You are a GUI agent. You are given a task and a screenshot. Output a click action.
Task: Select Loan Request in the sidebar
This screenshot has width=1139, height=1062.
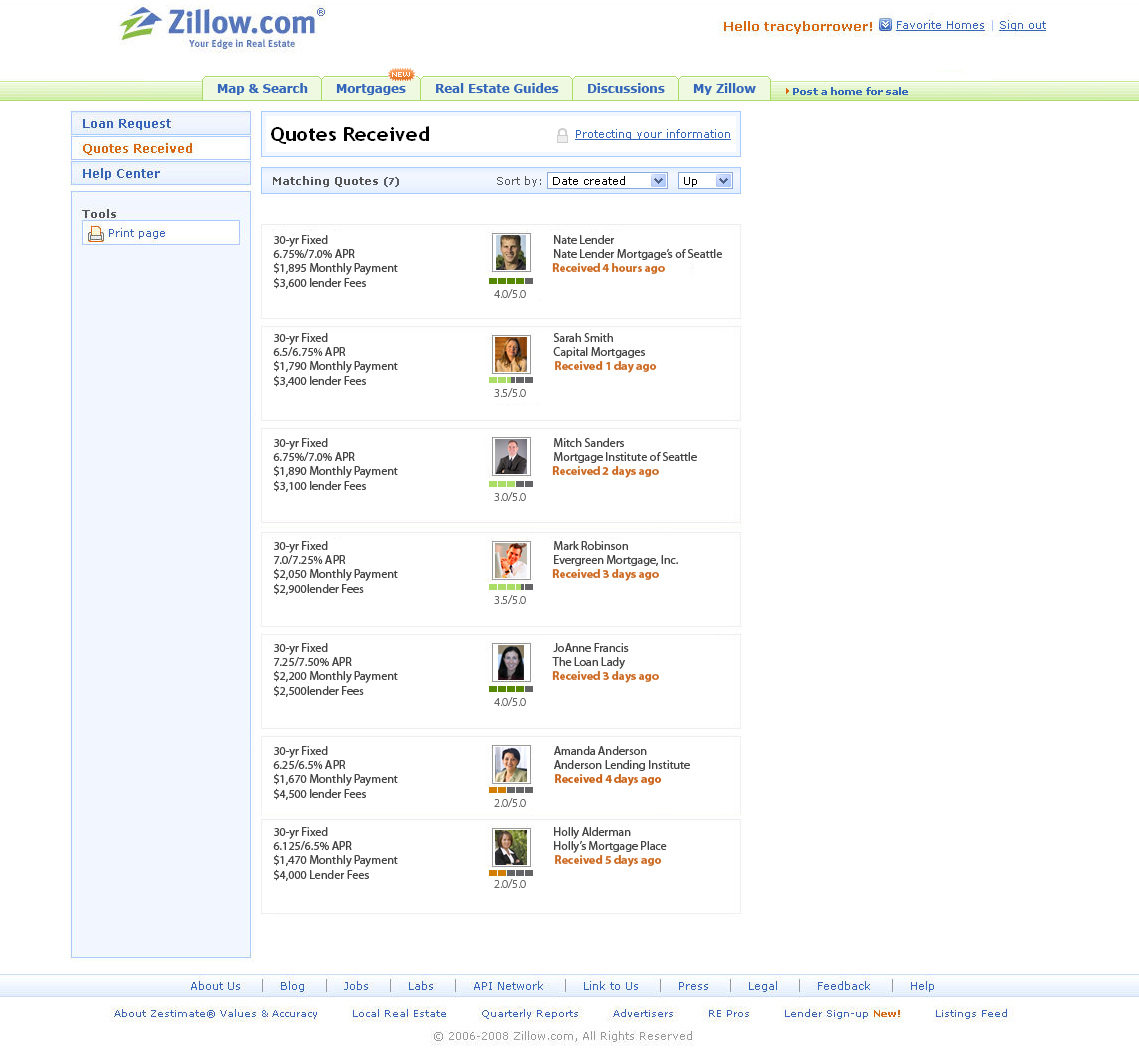(x=161, y=123)
